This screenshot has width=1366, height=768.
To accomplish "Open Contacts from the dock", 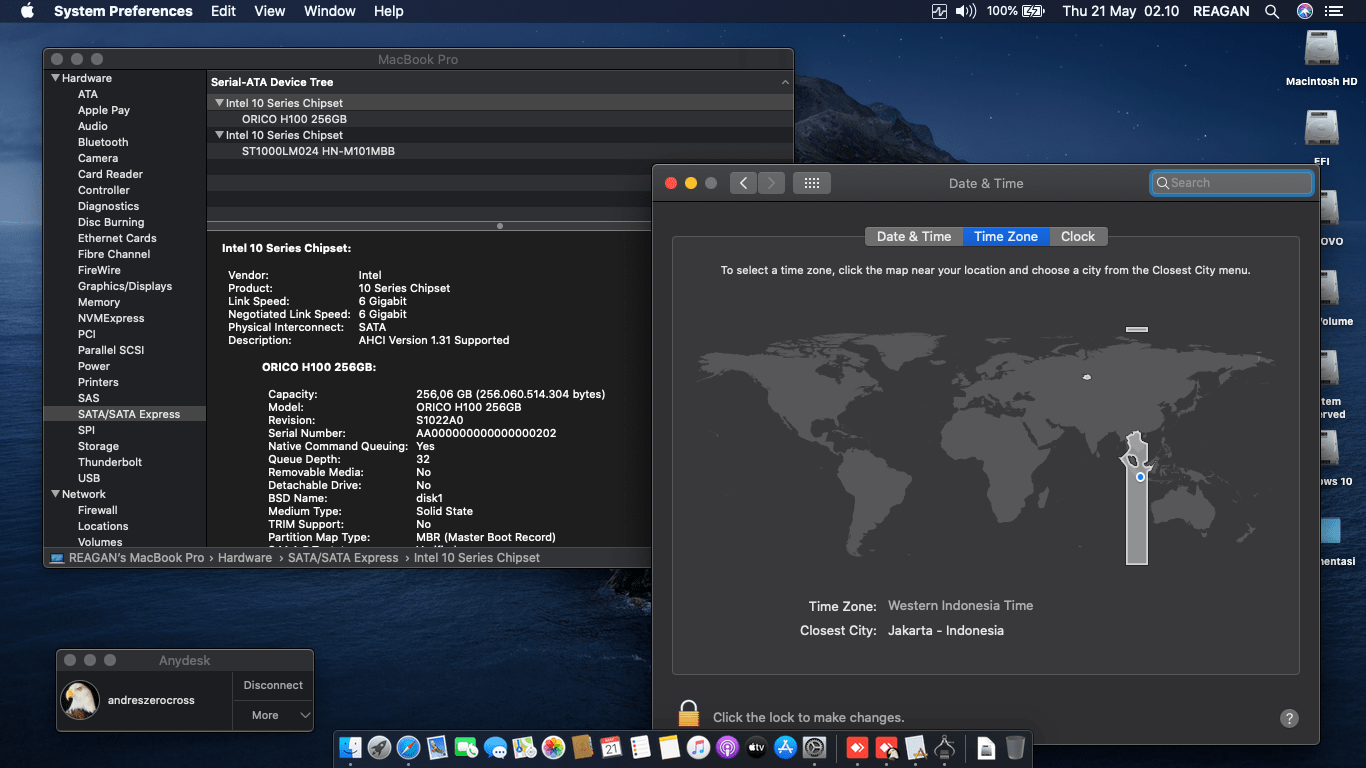I will [x=582, y=747].
